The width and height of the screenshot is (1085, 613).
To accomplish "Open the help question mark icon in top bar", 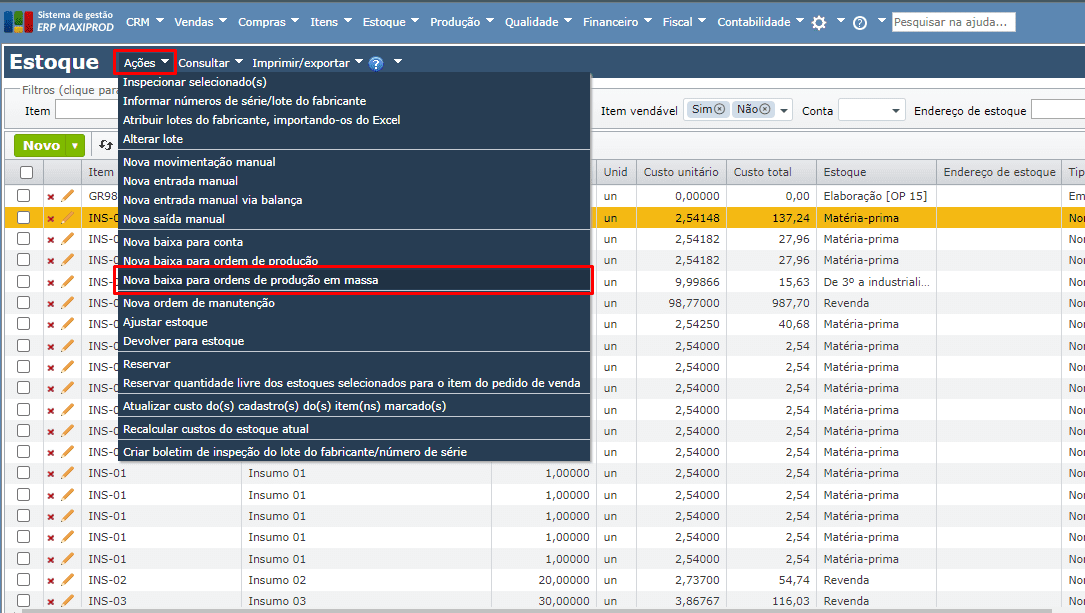I will click(859, 22).
